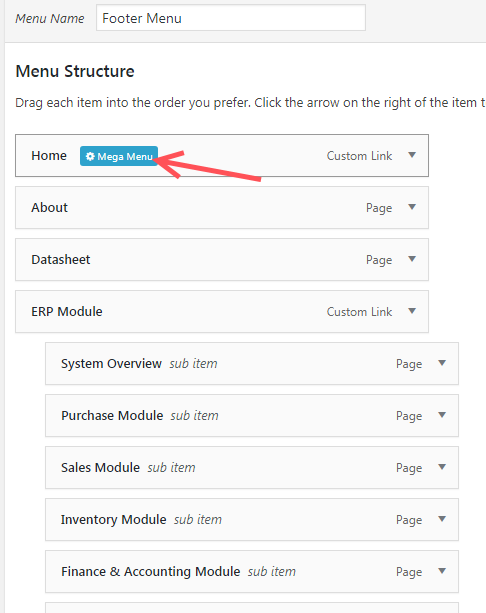Viewport: 486px width, 613px height.
Task: Expand Sales Module sub item arrow
Action: pyautogui.click(x=442, y=467)
